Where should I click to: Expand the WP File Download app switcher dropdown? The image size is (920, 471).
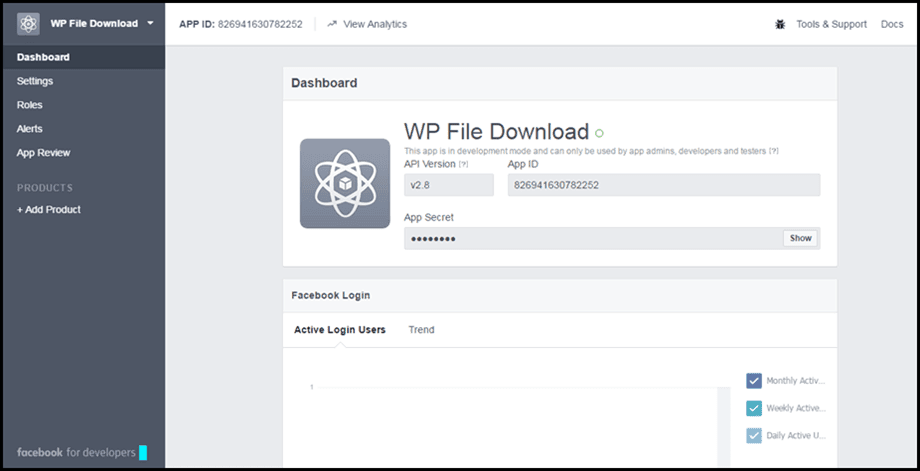(150, 23)
